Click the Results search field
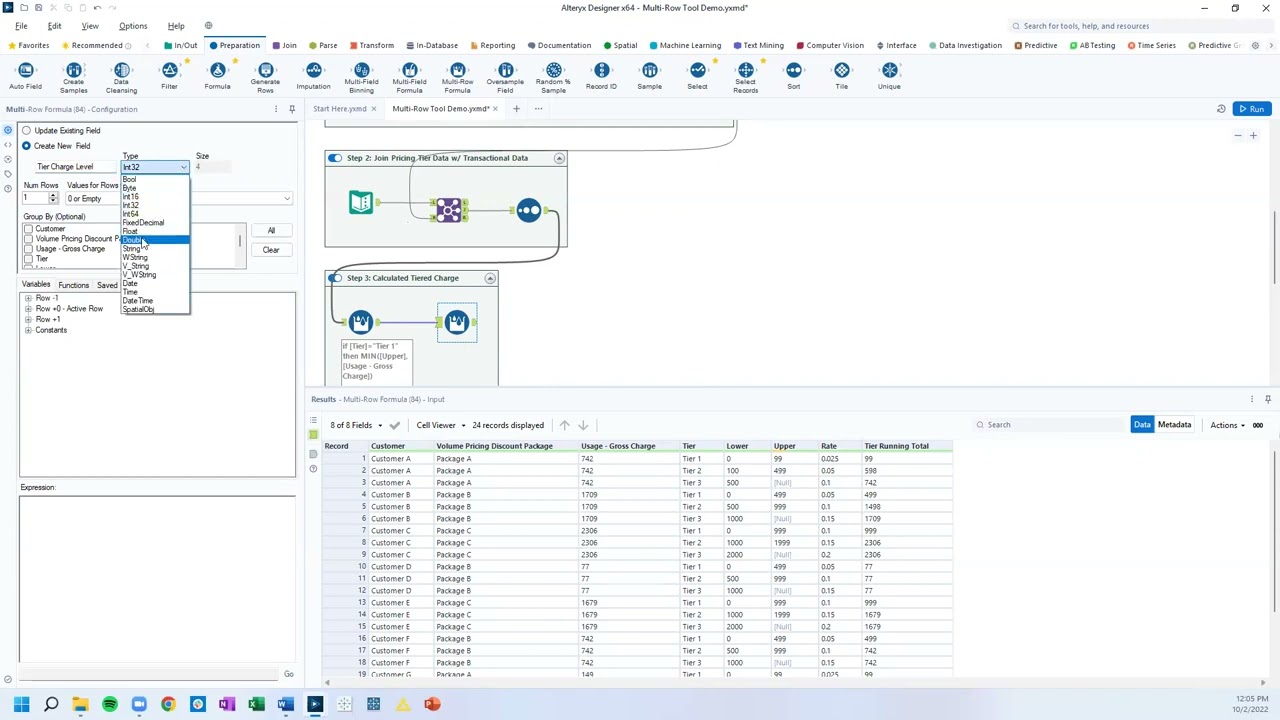This screenshot has height=720, width=1280. [1050, 425]
